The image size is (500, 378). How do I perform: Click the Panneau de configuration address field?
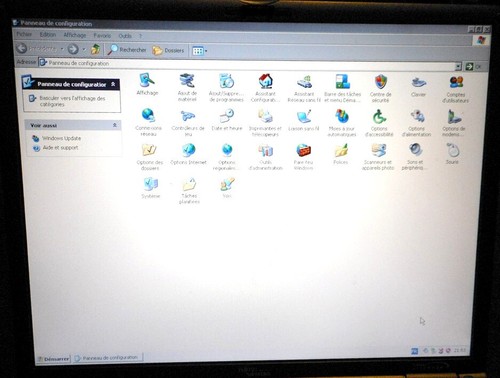248,63
